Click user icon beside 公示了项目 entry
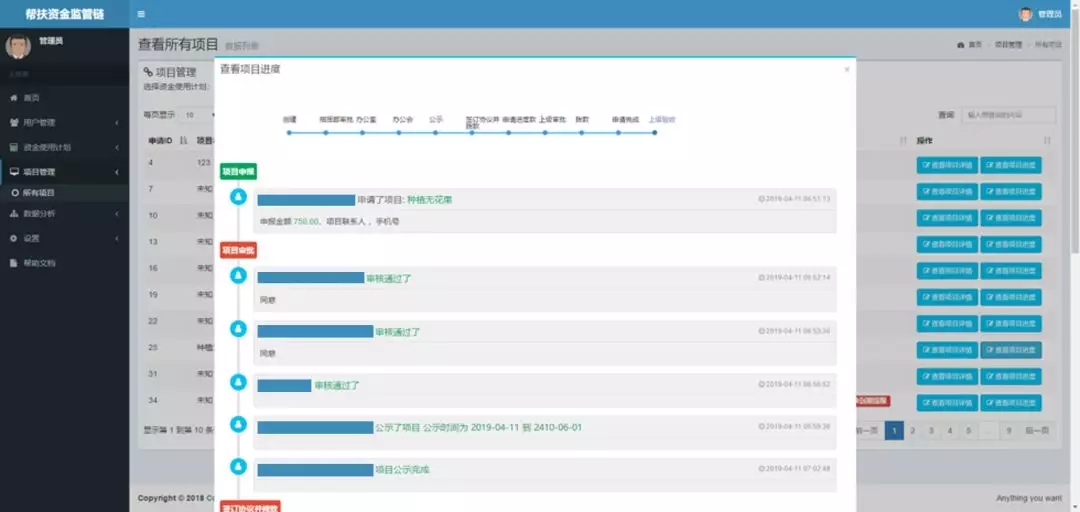This screenshot has height=512, width=1080. pos(238,424)
